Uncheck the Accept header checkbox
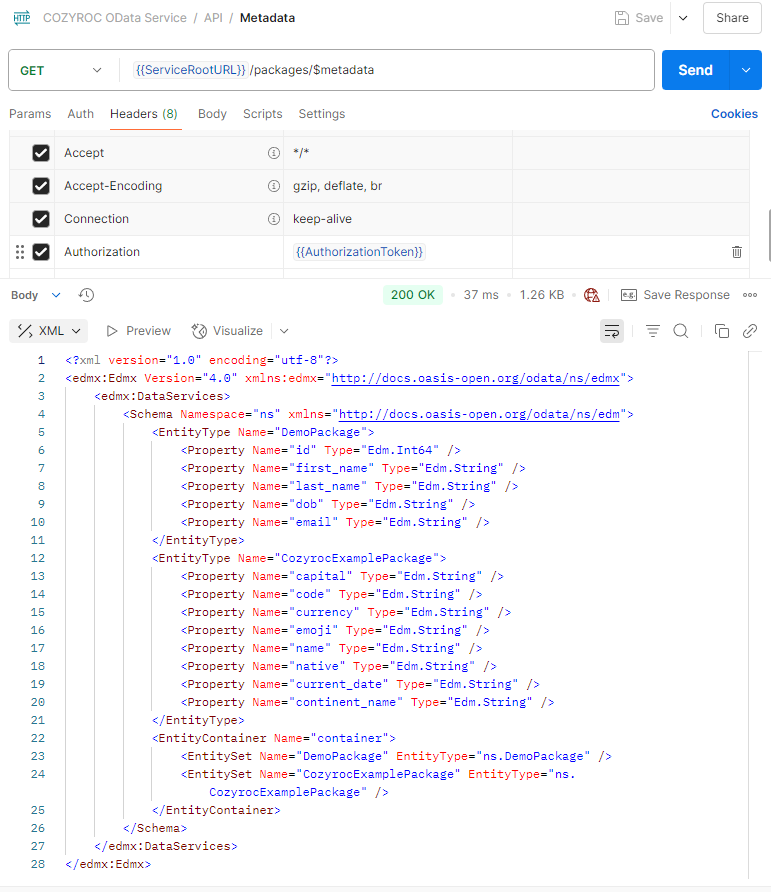Viewport: 771px width, 892px height. pyautogui.click(x=41, y=153)
